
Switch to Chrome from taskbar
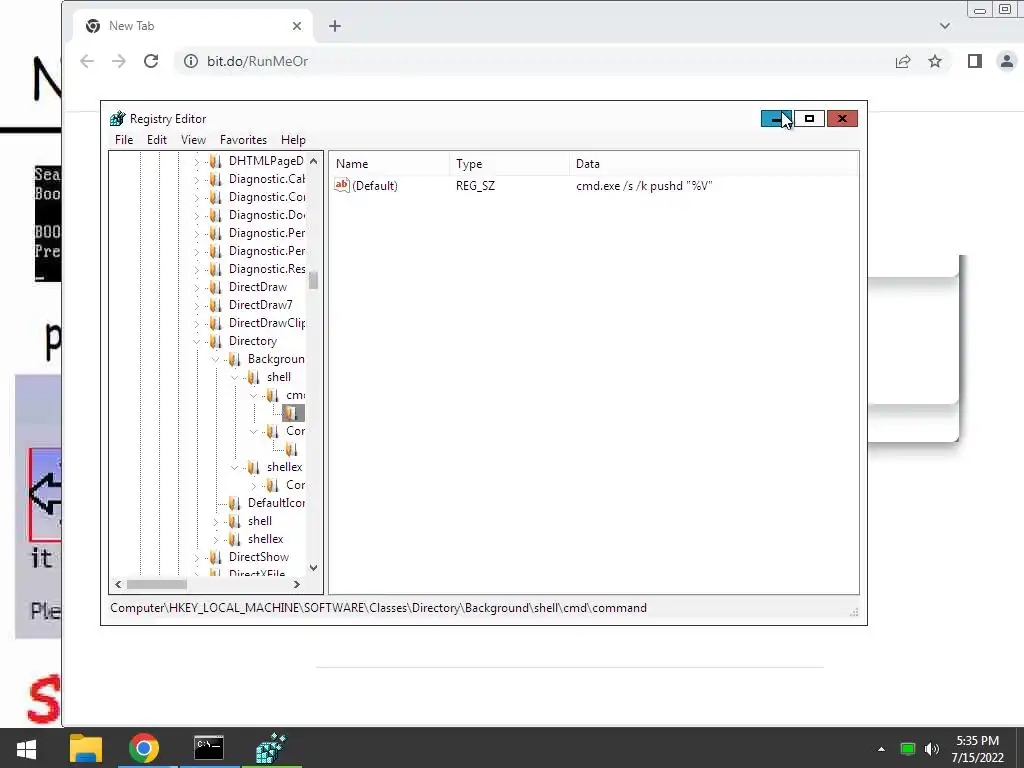point(144,748)
